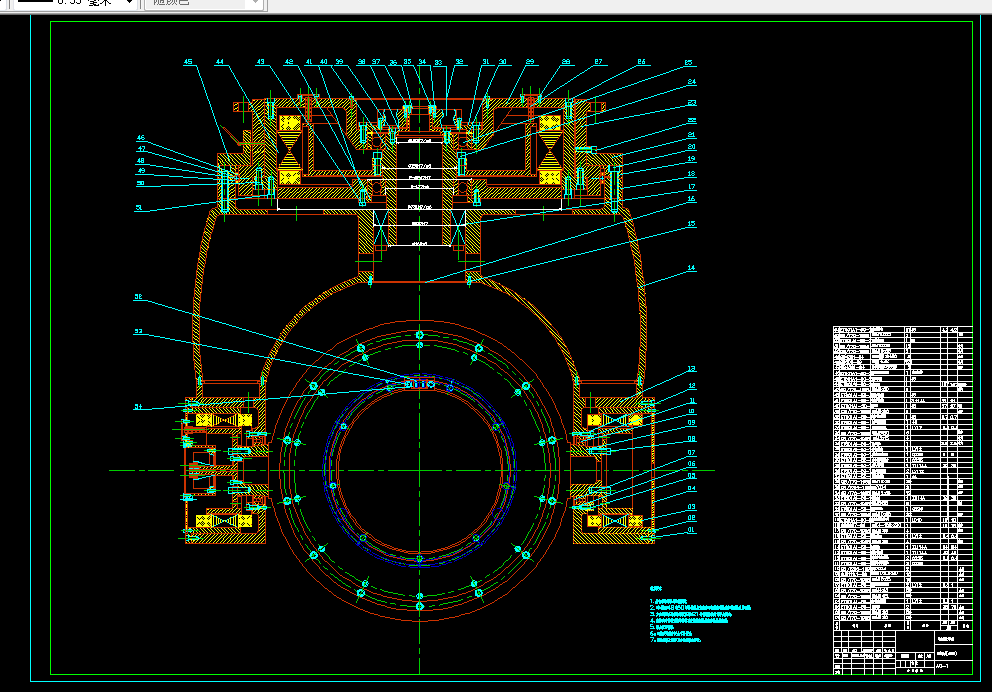The image size is (992, 692).
Task: Select balloon number 48 label
Action: [140, 161]
